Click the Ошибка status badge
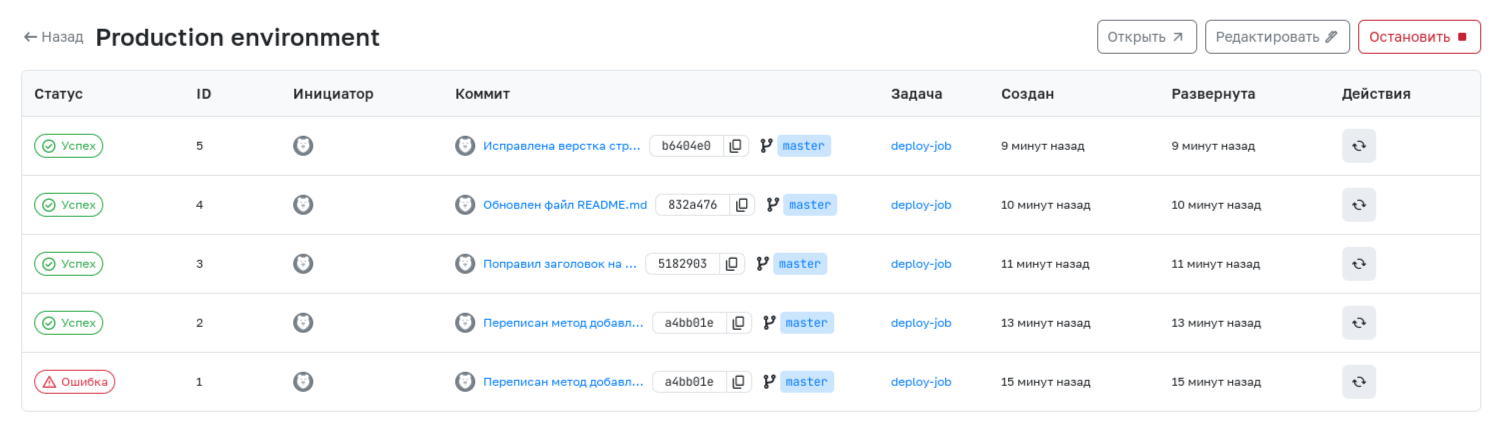The width and height of the screenshot is (1502, 426). (75, 382)
